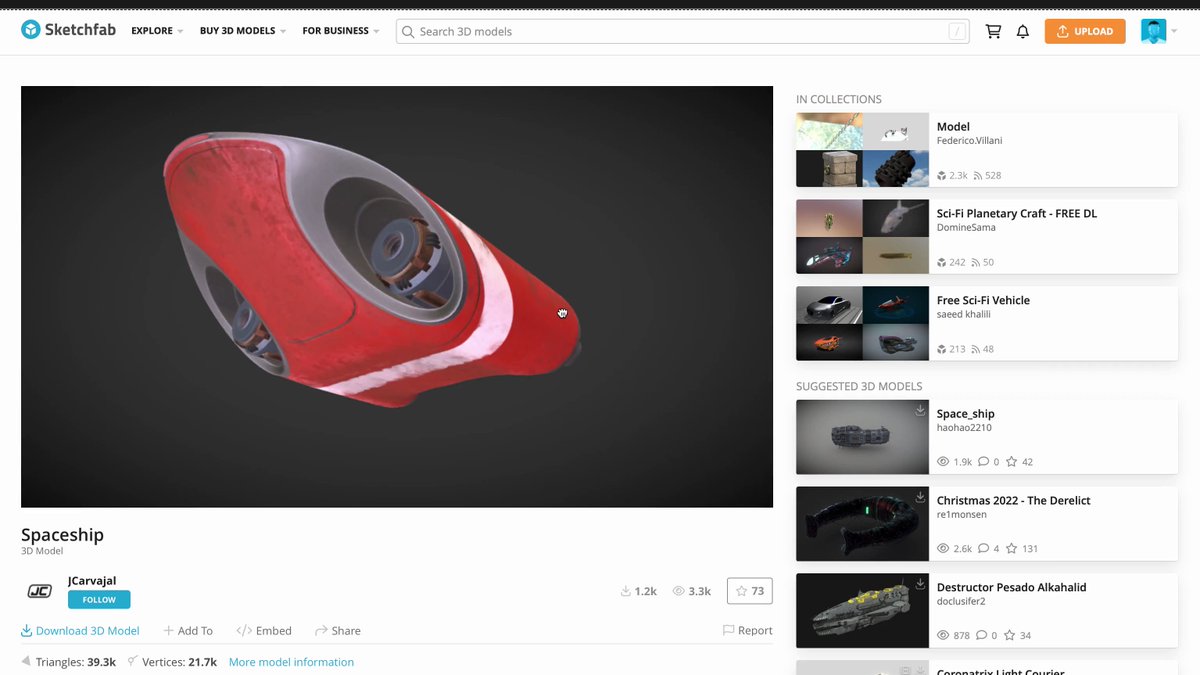The image size is (1200, 675).
Task: Open the Space_ship model thumbnail
Action: (862, 437)
